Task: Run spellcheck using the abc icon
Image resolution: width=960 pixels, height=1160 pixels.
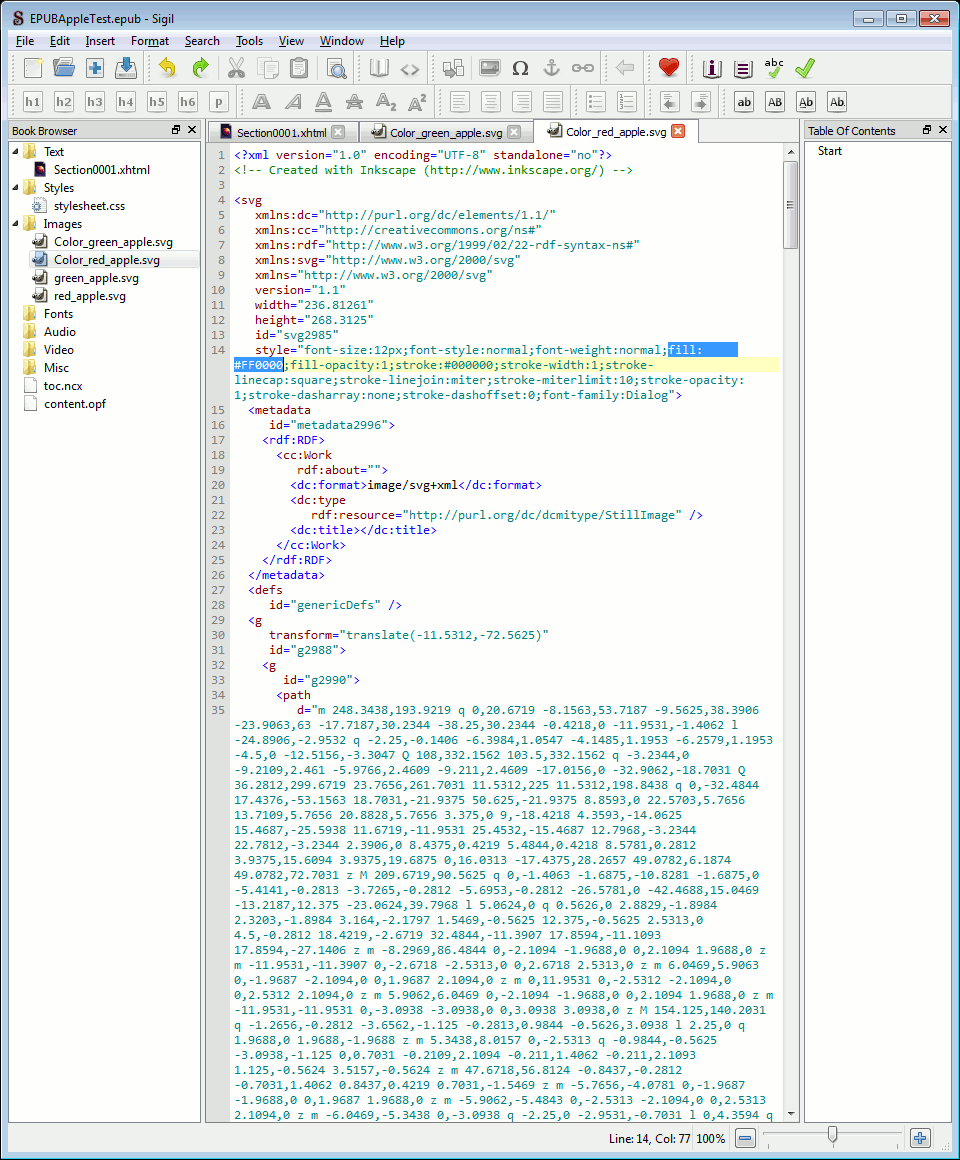Action: coord(773,68)
